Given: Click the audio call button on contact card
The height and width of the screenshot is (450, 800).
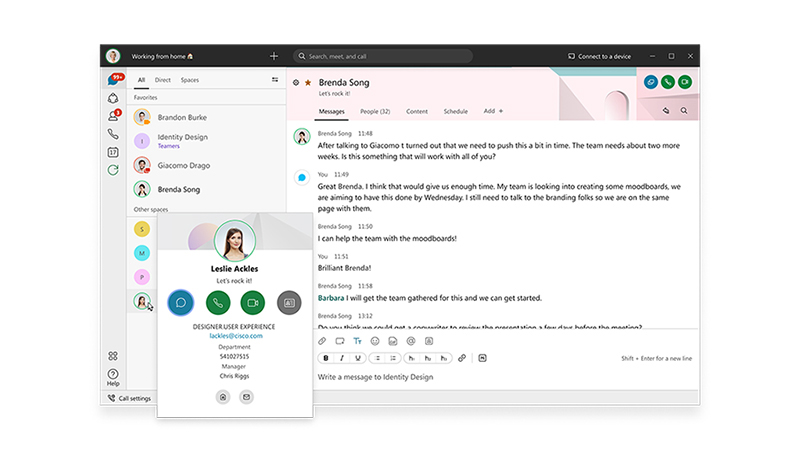Looking at the screenshot, I should 218,303.
